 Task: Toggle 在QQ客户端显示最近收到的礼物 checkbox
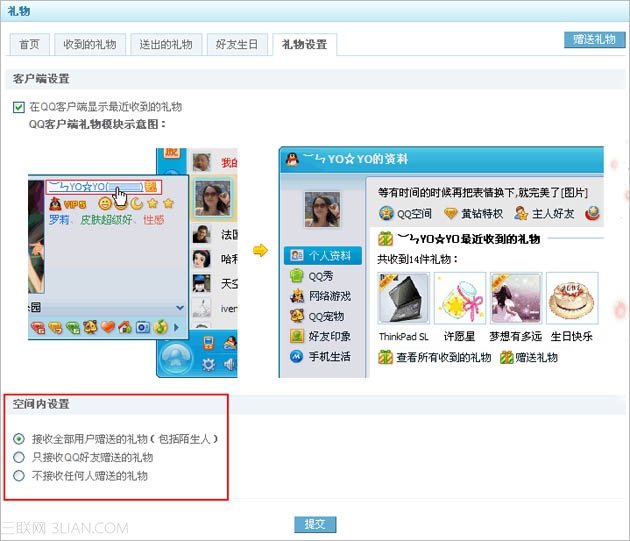click(x=18, y=107)
